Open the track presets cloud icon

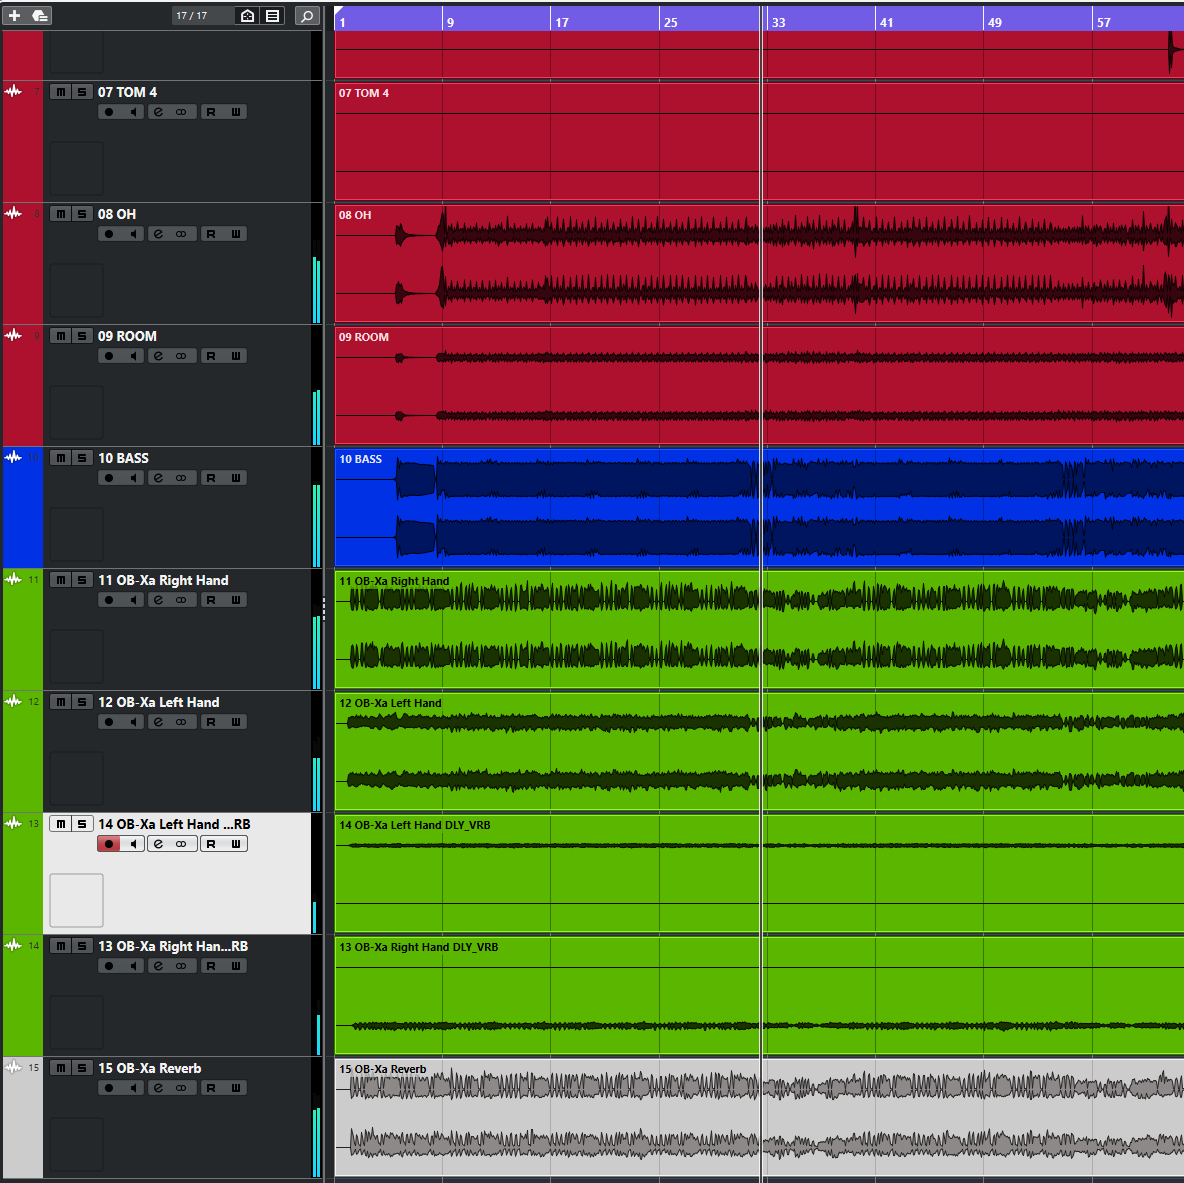click(39, 15)
